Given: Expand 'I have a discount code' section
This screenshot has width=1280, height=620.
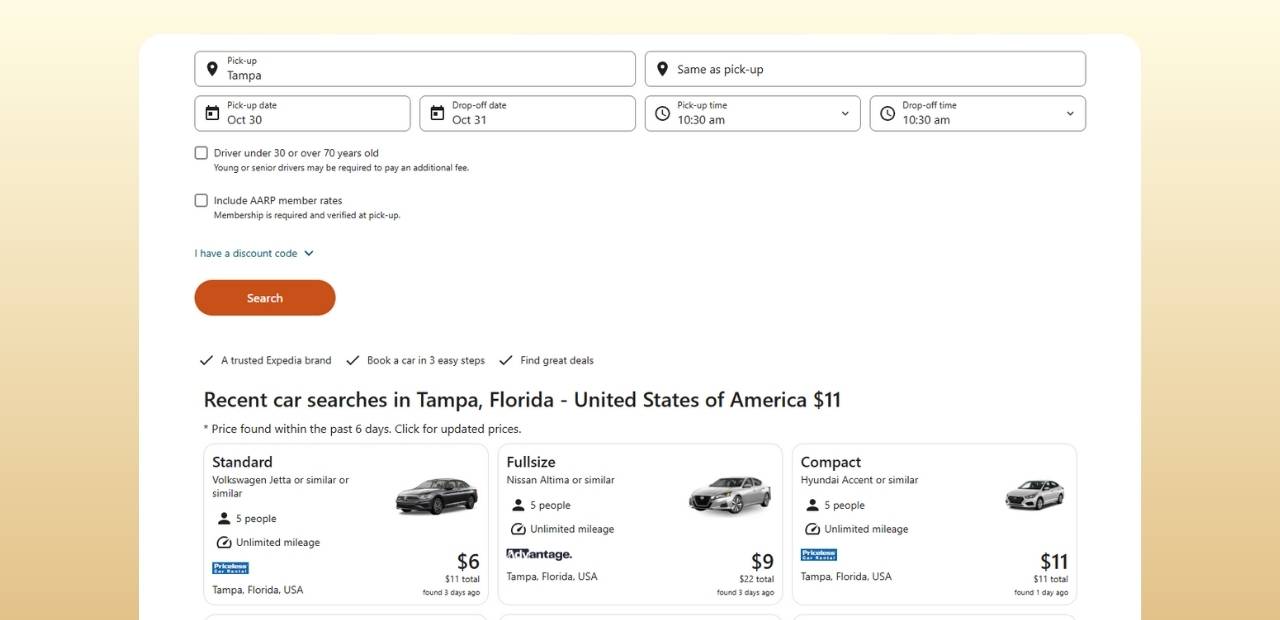Looking at the screenshot, I should (254, 254).
